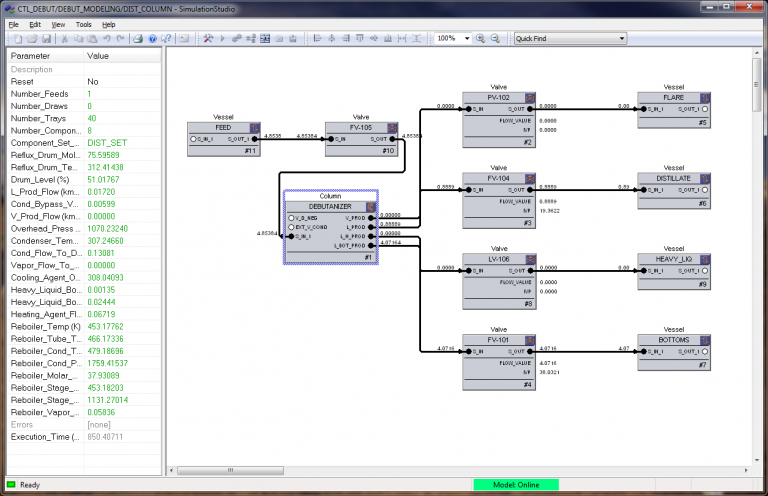The image size is (768, 496).
Task: Click the S_IN_1 input port on FEED vessel
Action: click(x=193, y=140)
